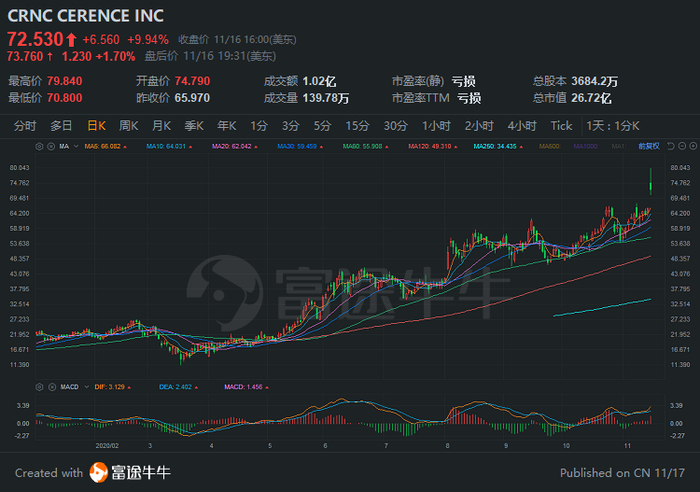Select the 15分 timeframe
The image size is (700, 492).
[357, 126]
